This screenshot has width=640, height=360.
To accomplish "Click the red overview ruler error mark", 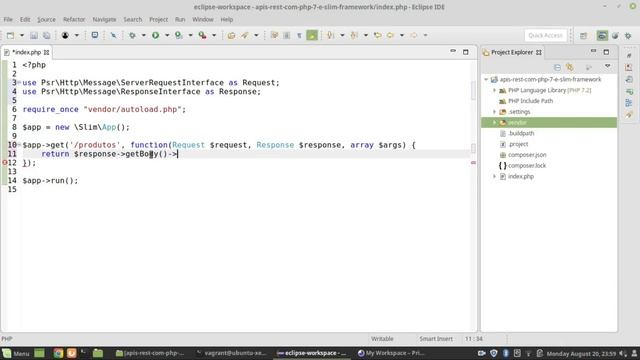I will click(x=473, y=162).
